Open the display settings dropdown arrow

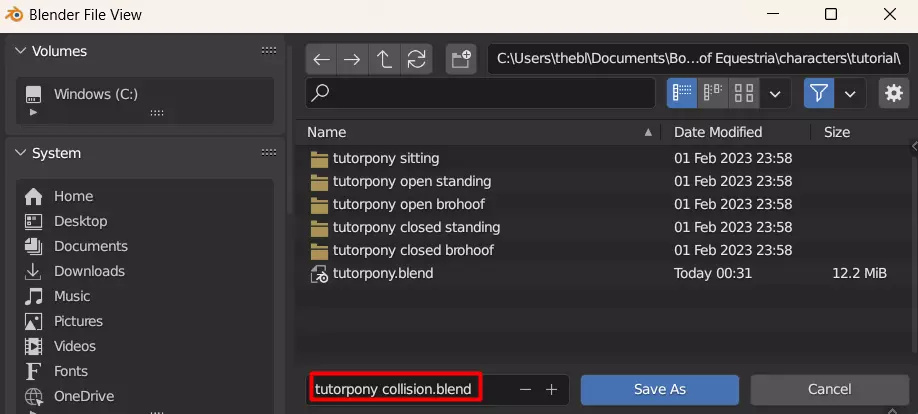[x=775, y=94]
